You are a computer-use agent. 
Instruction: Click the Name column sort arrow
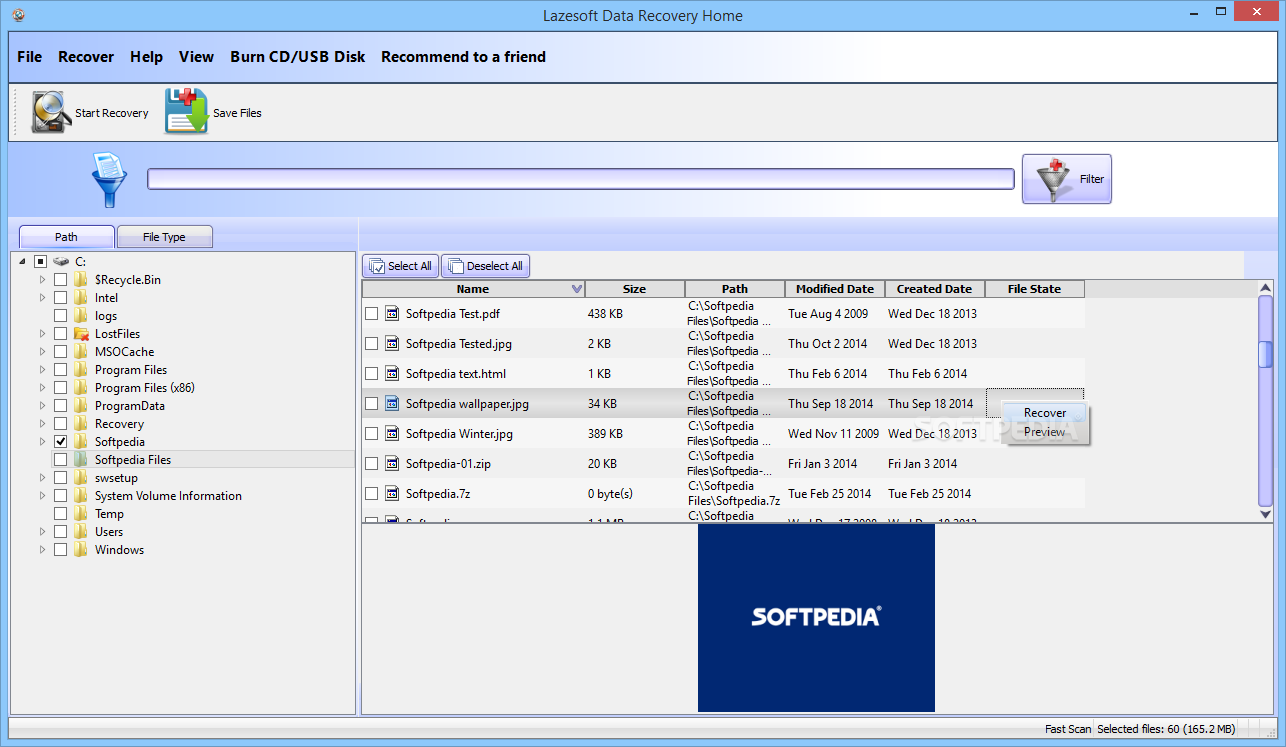click(x=576, y=289)
